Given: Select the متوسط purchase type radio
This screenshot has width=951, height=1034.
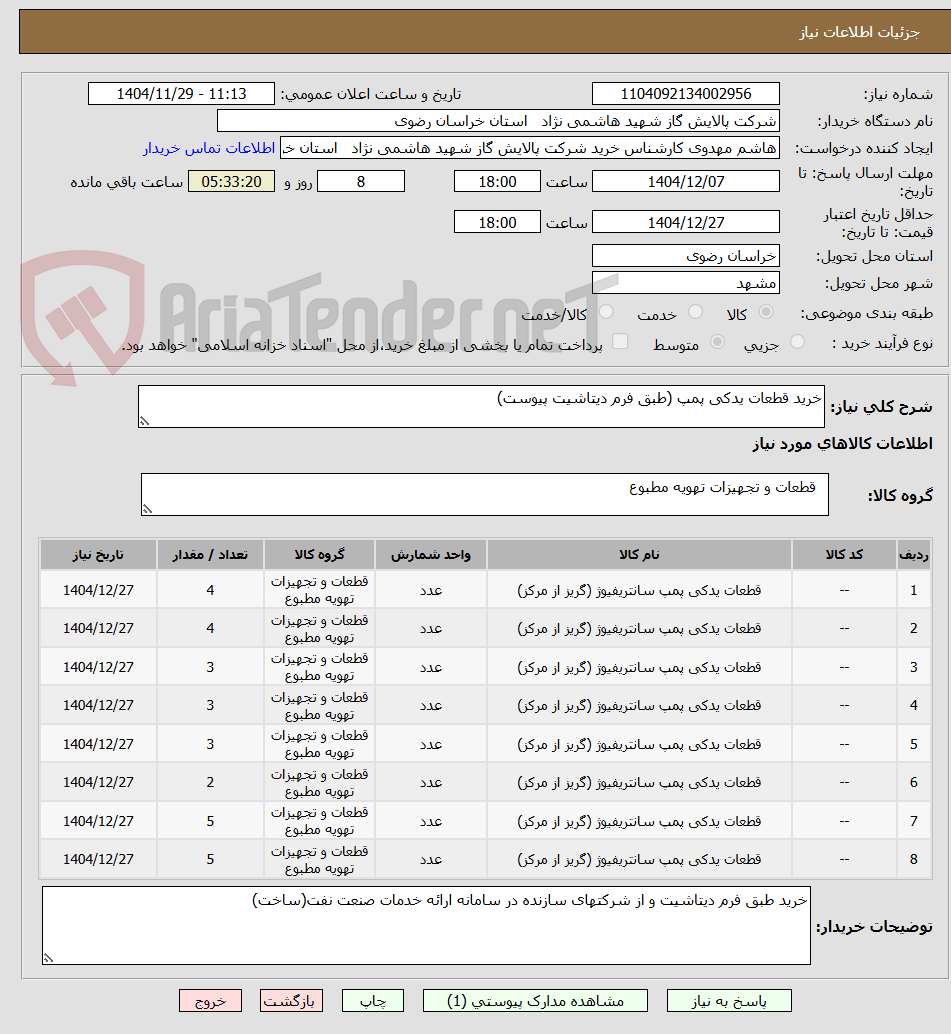Looking at the screenshot, I should [717, 342].
